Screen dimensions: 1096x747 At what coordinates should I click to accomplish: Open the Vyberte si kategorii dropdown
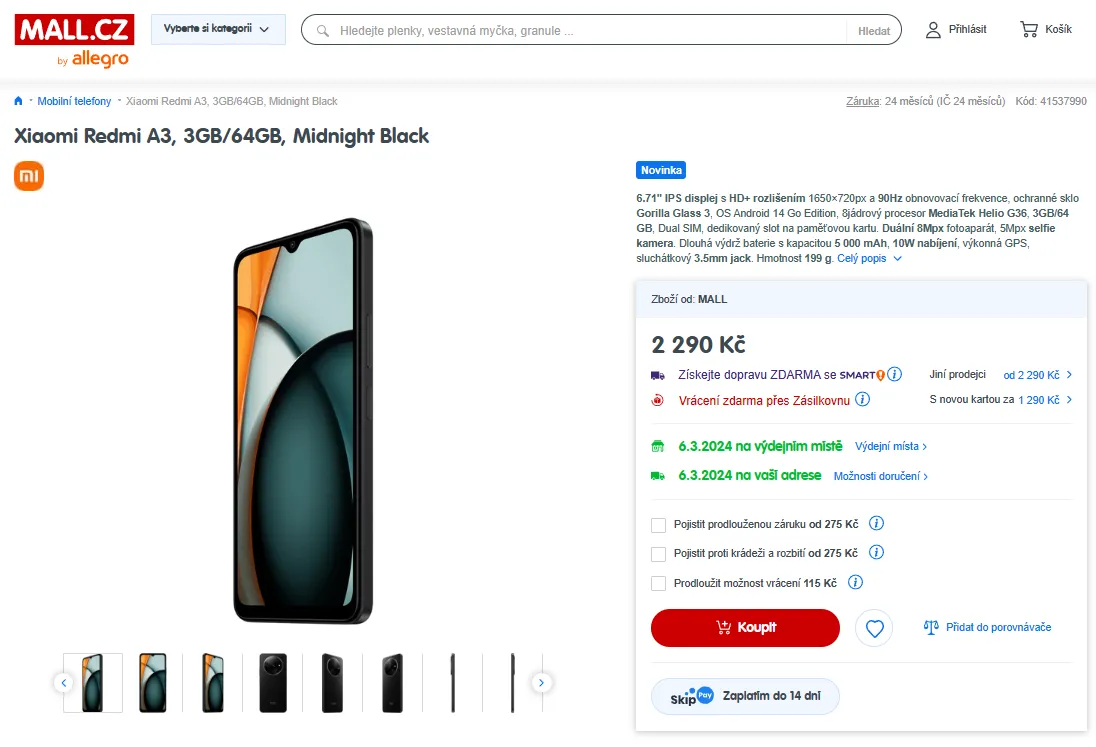click(218, 29)
